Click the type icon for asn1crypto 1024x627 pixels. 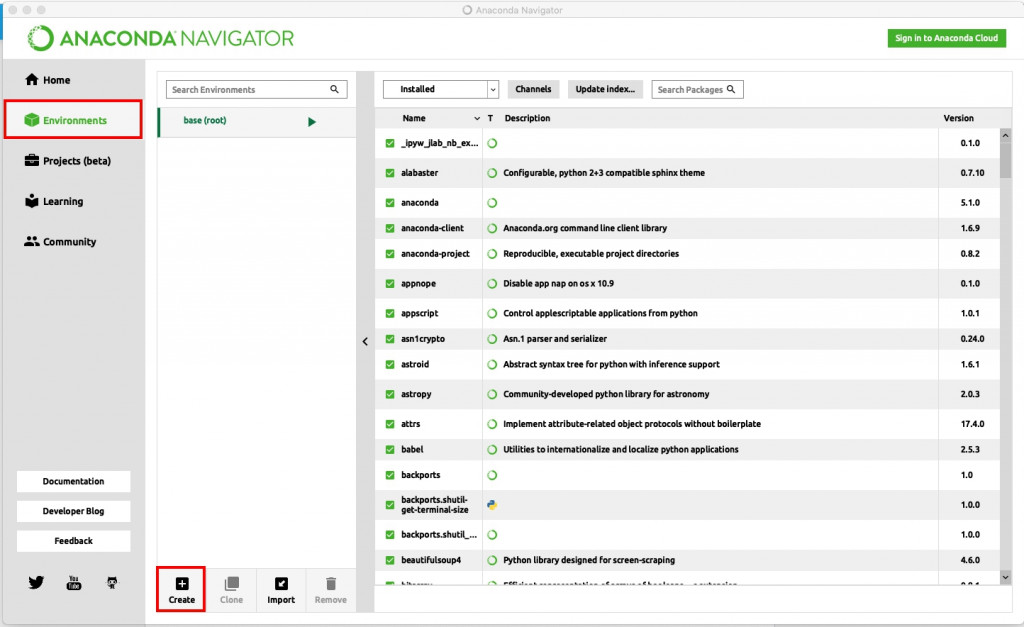(492, 339)
